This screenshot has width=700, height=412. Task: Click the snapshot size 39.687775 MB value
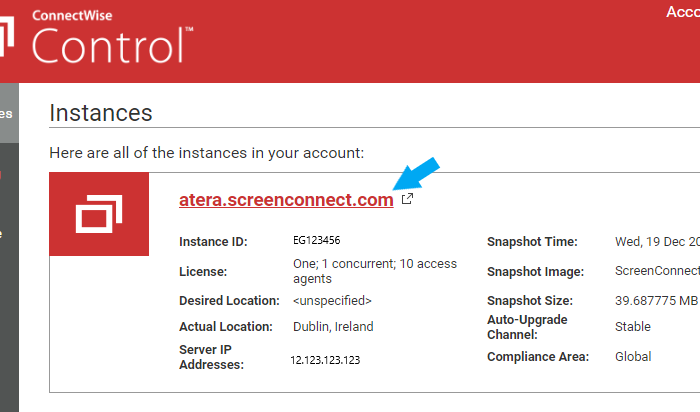[x=656, y=300]
